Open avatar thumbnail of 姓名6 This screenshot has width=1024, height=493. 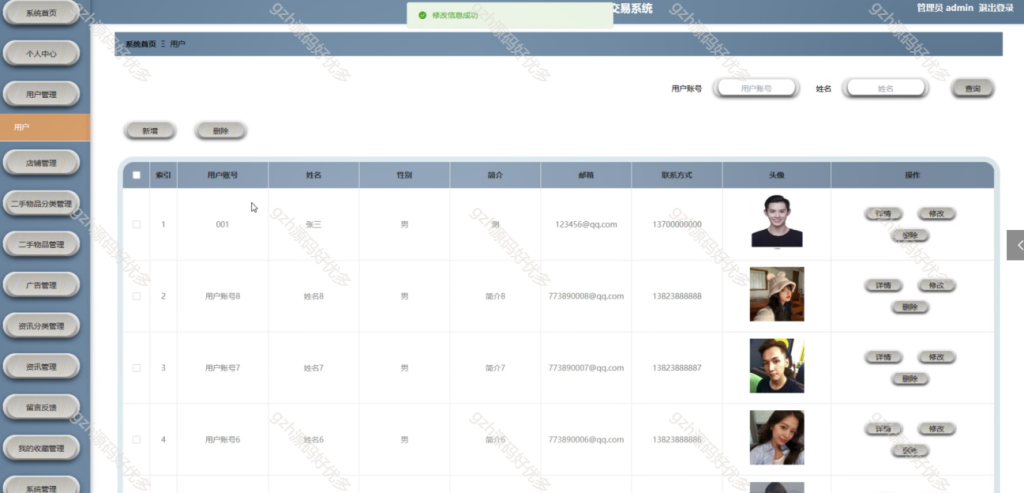pos(776,437)
